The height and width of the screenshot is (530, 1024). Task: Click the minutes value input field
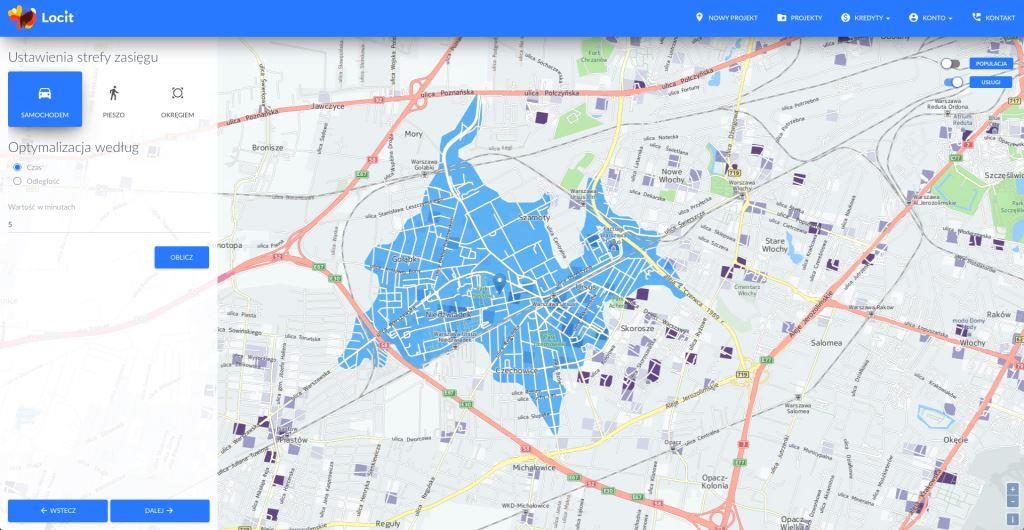[108, 225]
